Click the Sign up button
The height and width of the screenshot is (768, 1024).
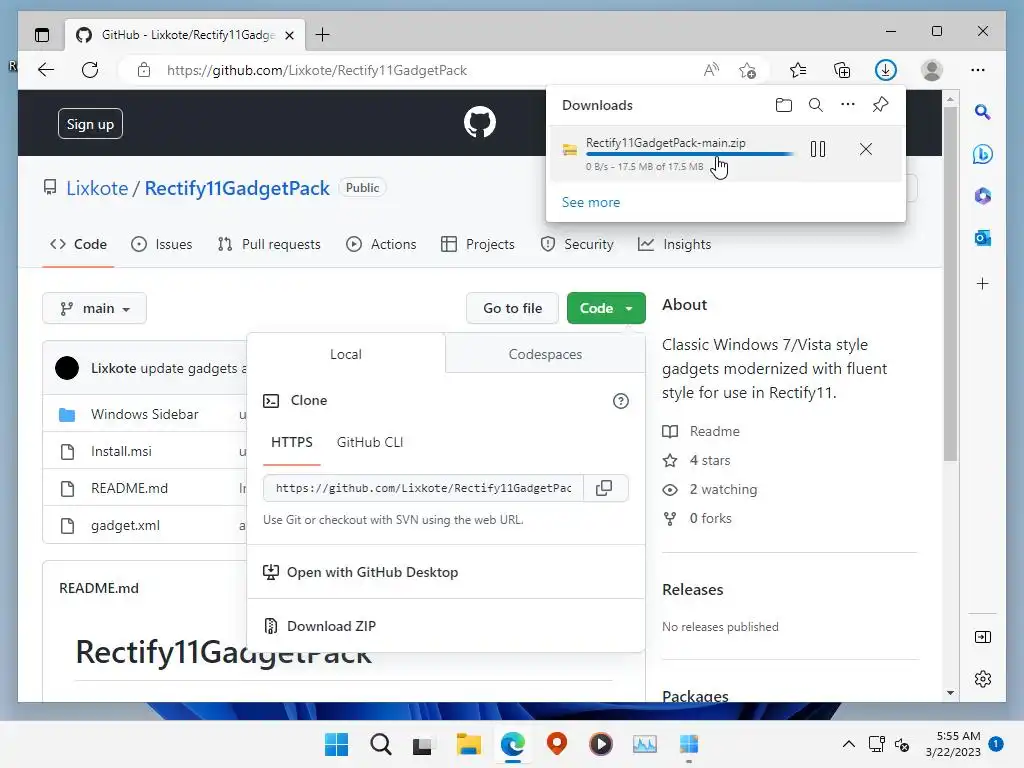90,123
